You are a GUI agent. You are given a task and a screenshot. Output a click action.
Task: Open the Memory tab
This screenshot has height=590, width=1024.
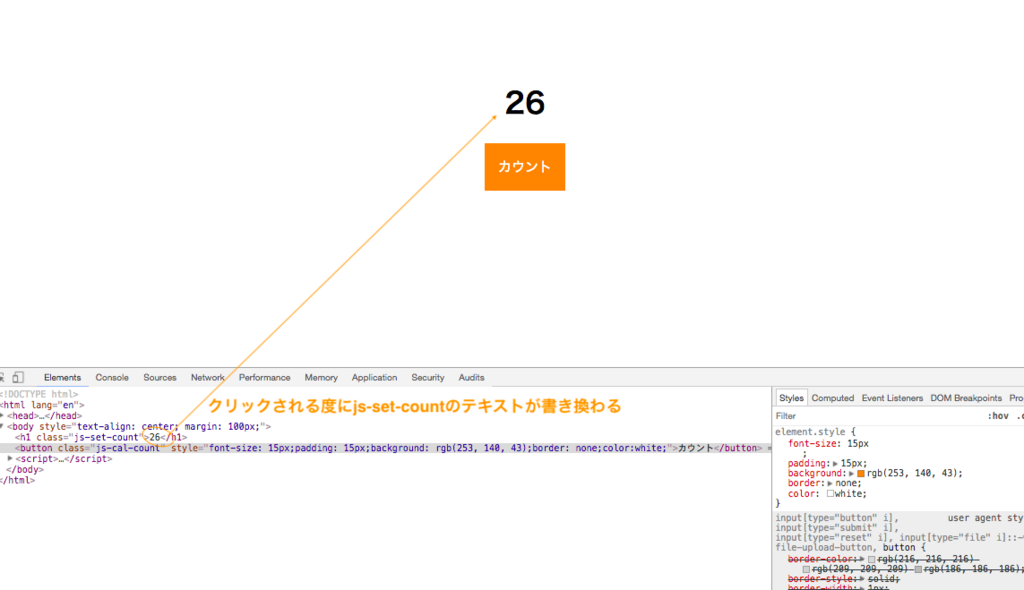pos(321,378)
